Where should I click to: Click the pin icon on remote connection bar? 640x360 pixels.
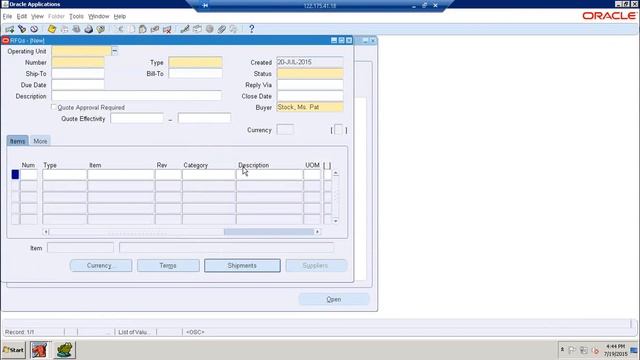tap(205, 5)
